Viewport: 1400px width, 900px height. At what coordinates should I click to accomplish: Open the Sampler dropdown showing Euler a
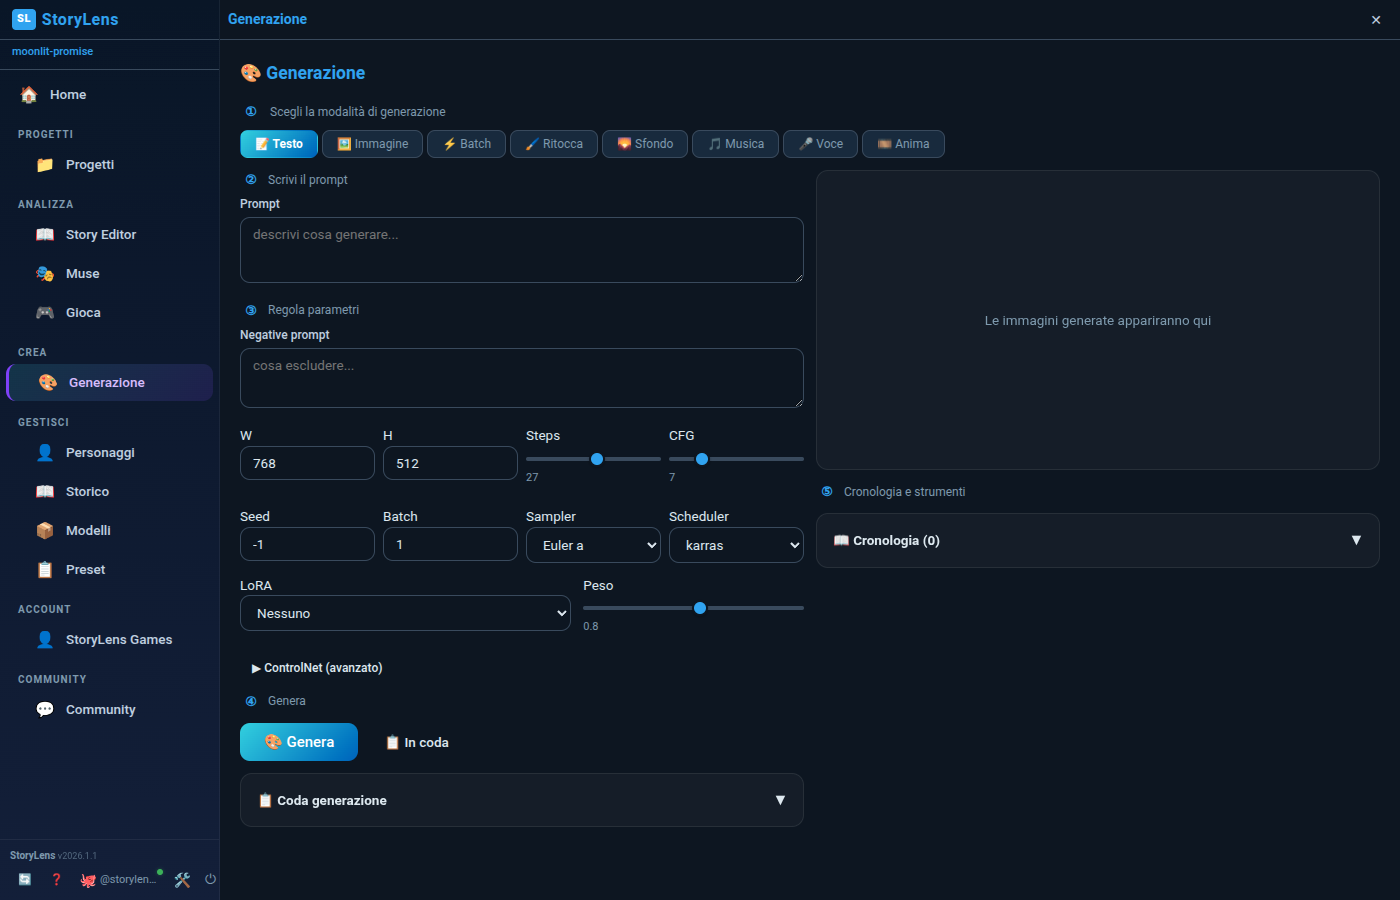click(593, 545)
